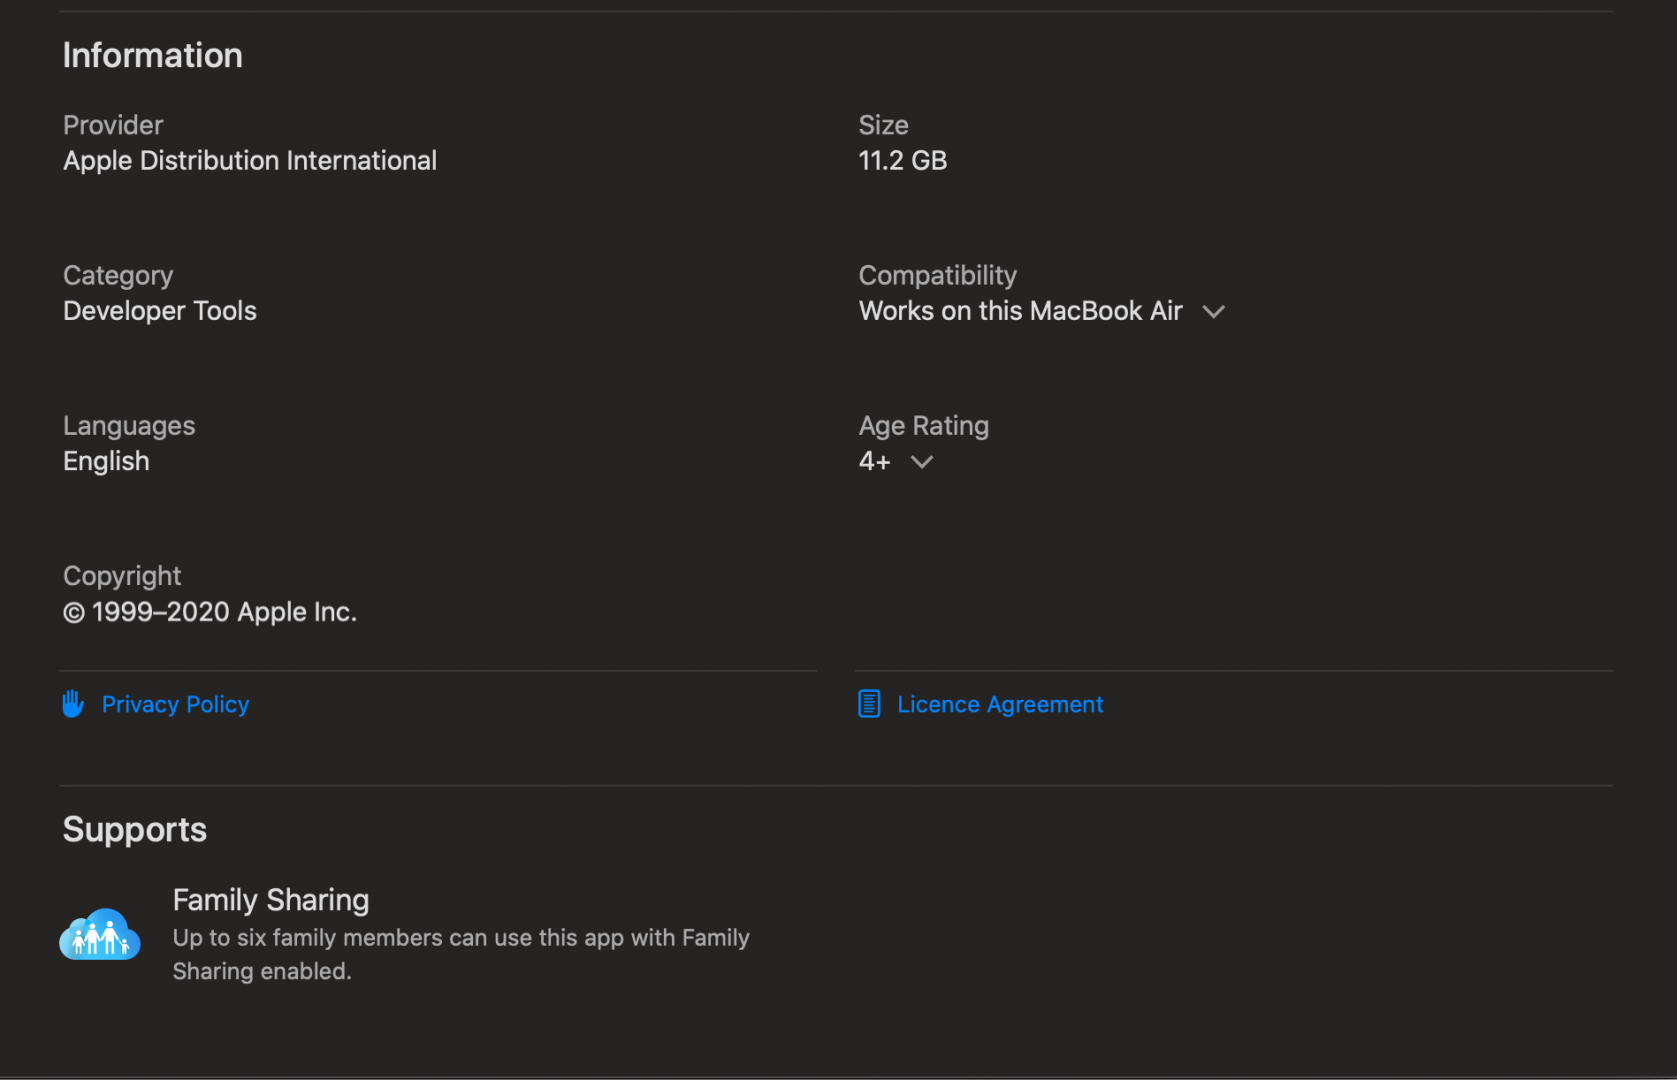Image resolution: width=1677 pixels, height=1080 pixels.
Task: Click the Privacy Policy hand icon
Action: (x=73, y=704)
